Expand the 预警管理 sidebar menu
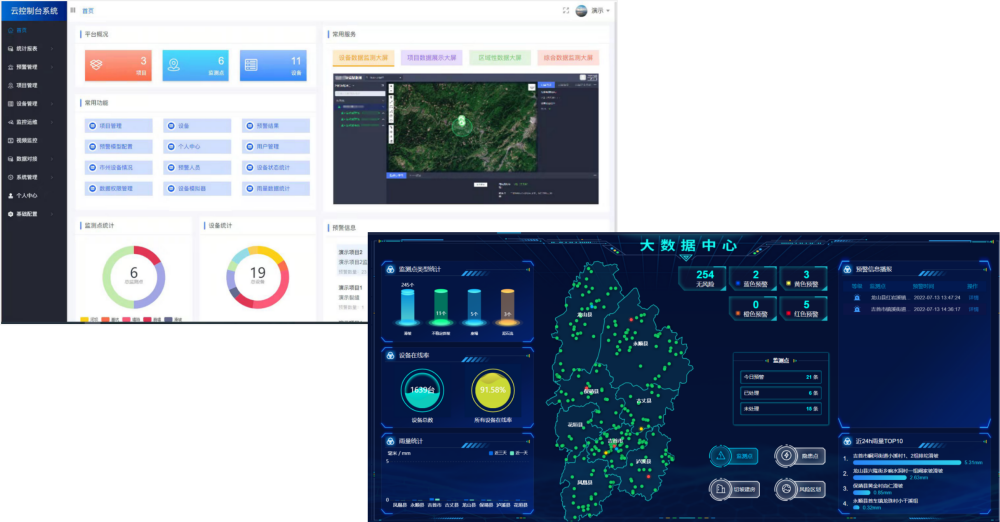 click(x=30, y=67)
